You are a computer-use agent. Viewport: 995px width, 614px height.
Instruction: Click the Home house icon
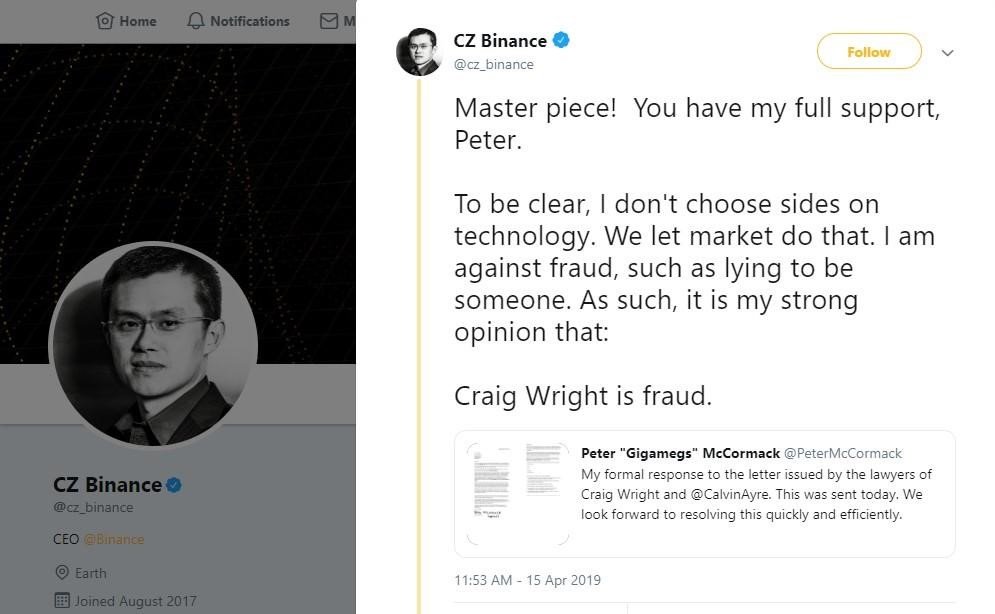tap(105, 21)
